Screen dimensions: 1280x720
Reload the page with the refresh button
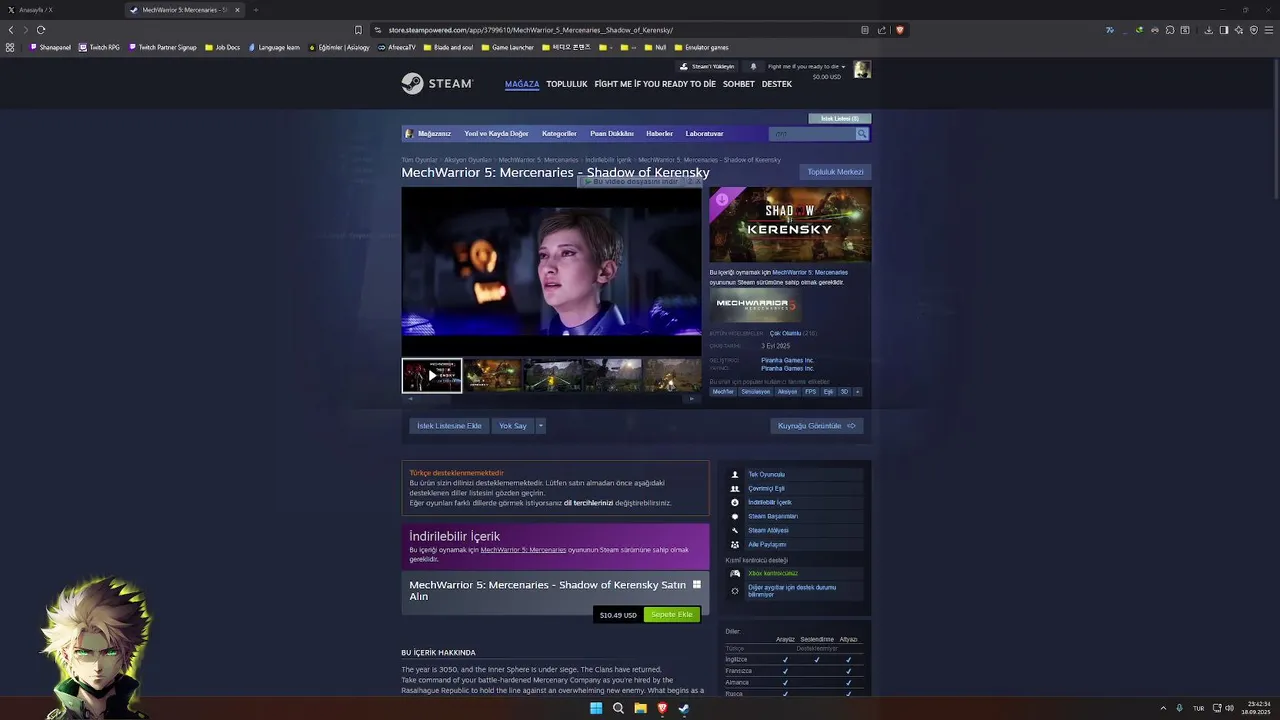41,30
